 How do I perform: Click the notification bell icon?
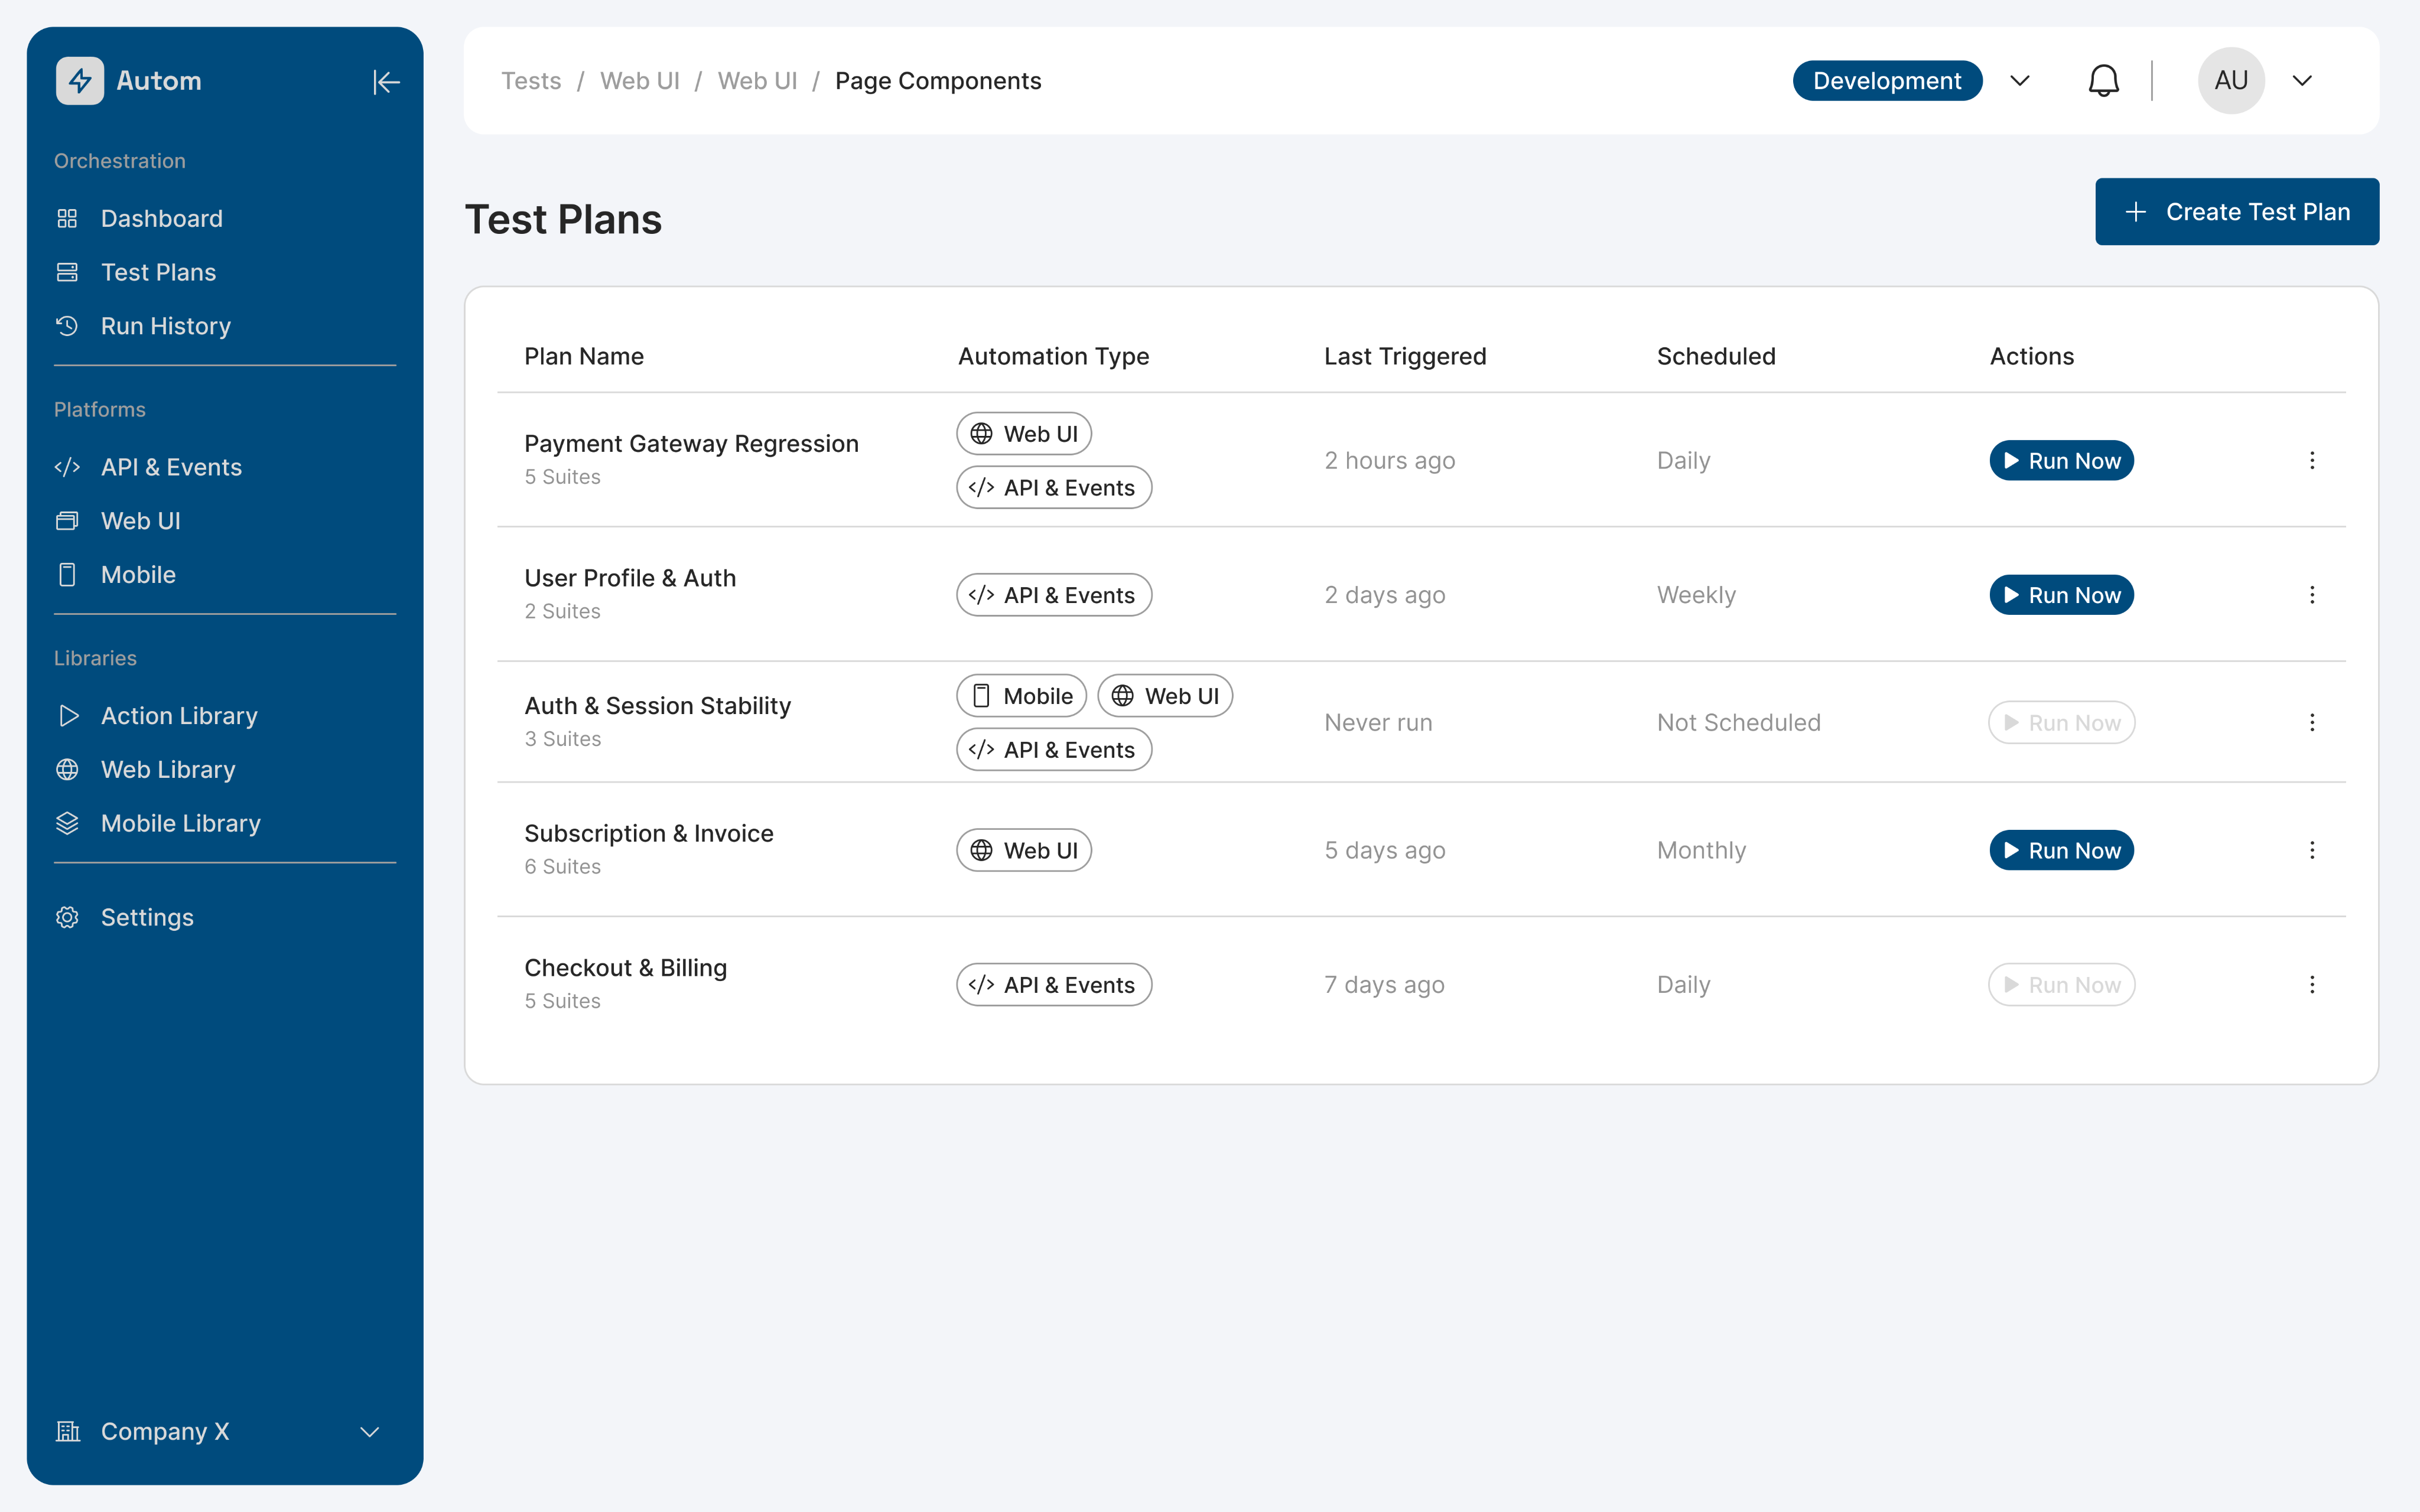pyautogui.click(x=2103, y=81)
